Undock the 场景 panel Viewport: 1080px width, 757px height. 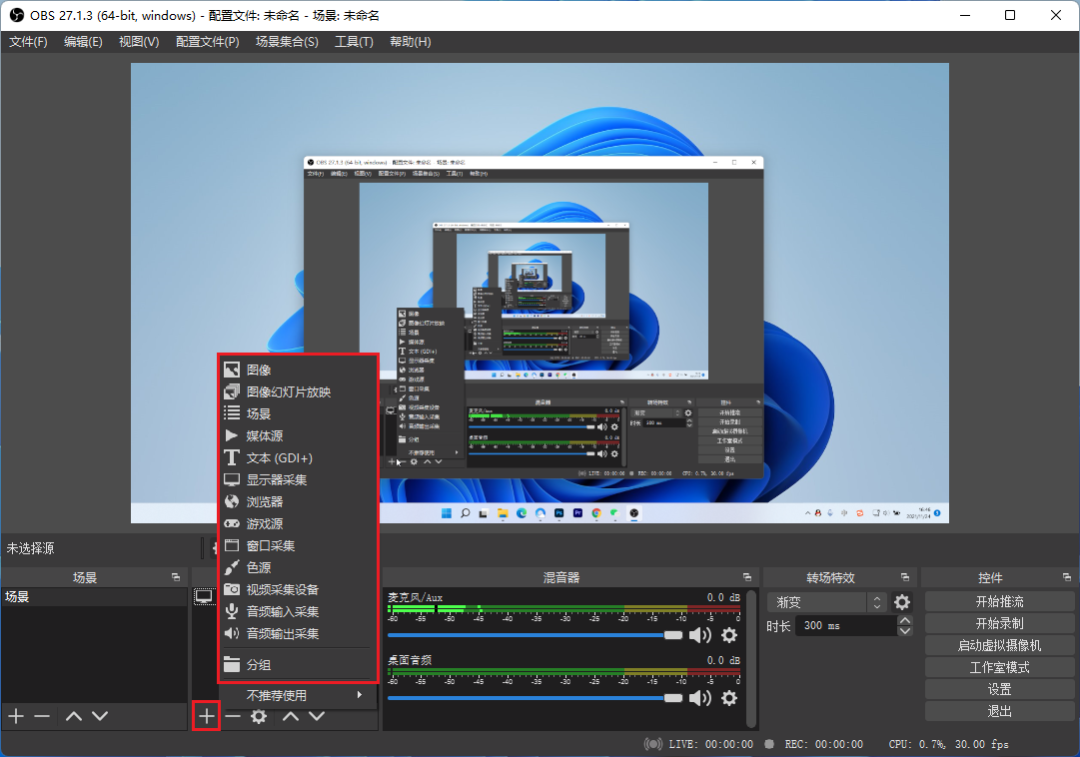[x=176, y=577]
